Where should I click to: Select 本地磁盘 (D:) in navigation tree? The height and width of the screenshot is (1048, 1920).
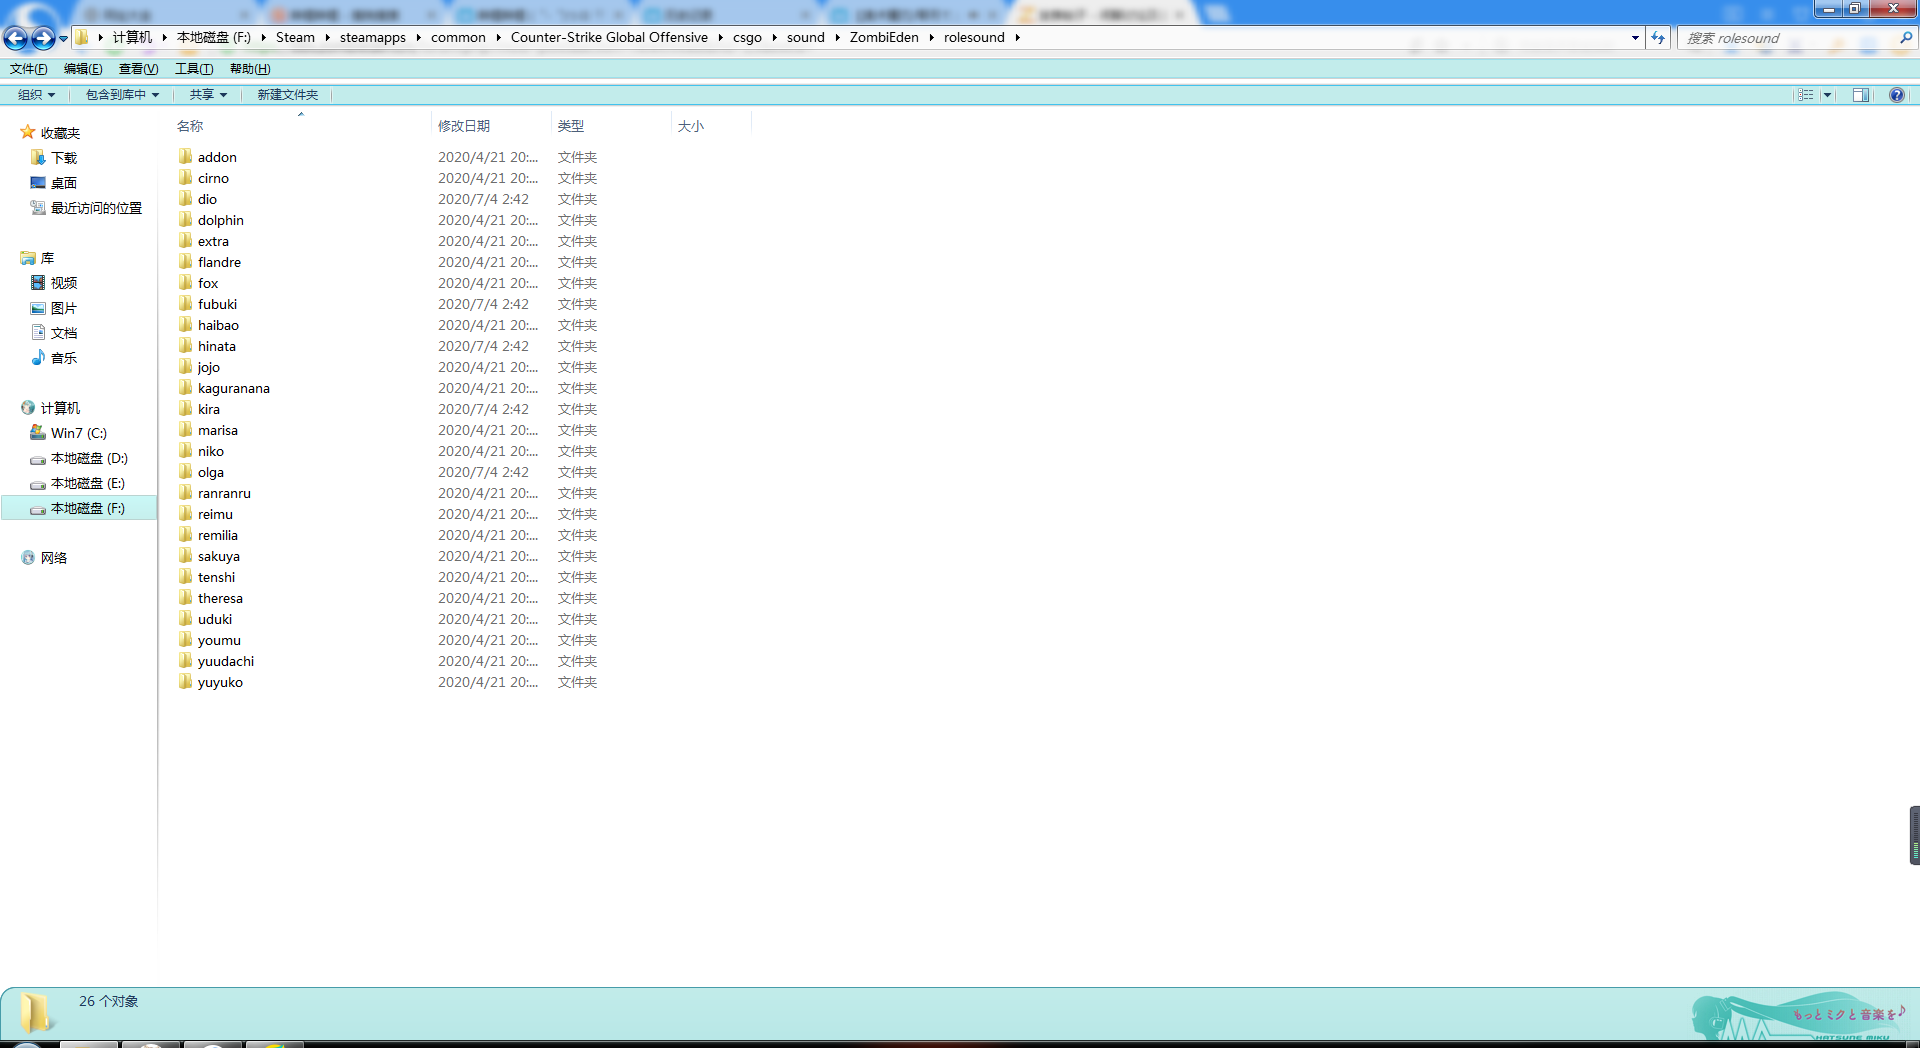[89, 458]
